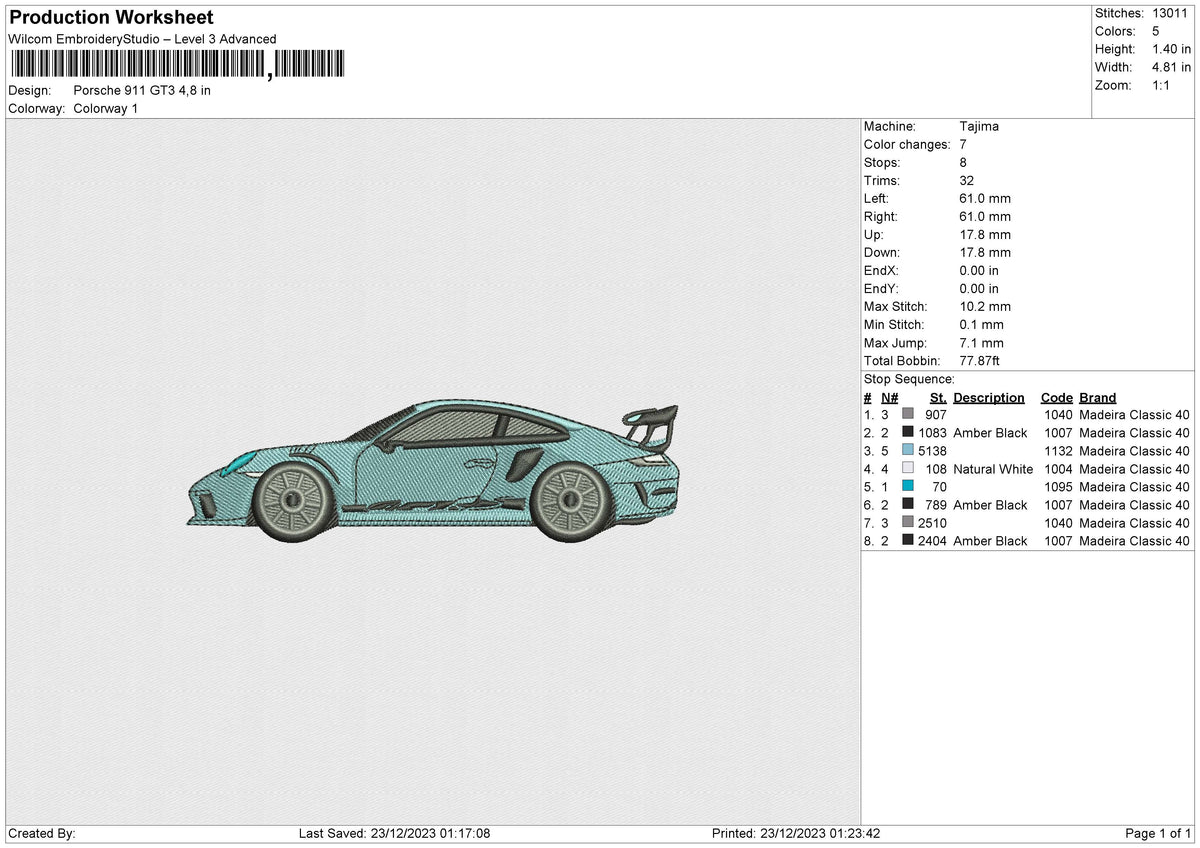Click the 'Natural White' description

pyautogui.click(x=993, y=469)
